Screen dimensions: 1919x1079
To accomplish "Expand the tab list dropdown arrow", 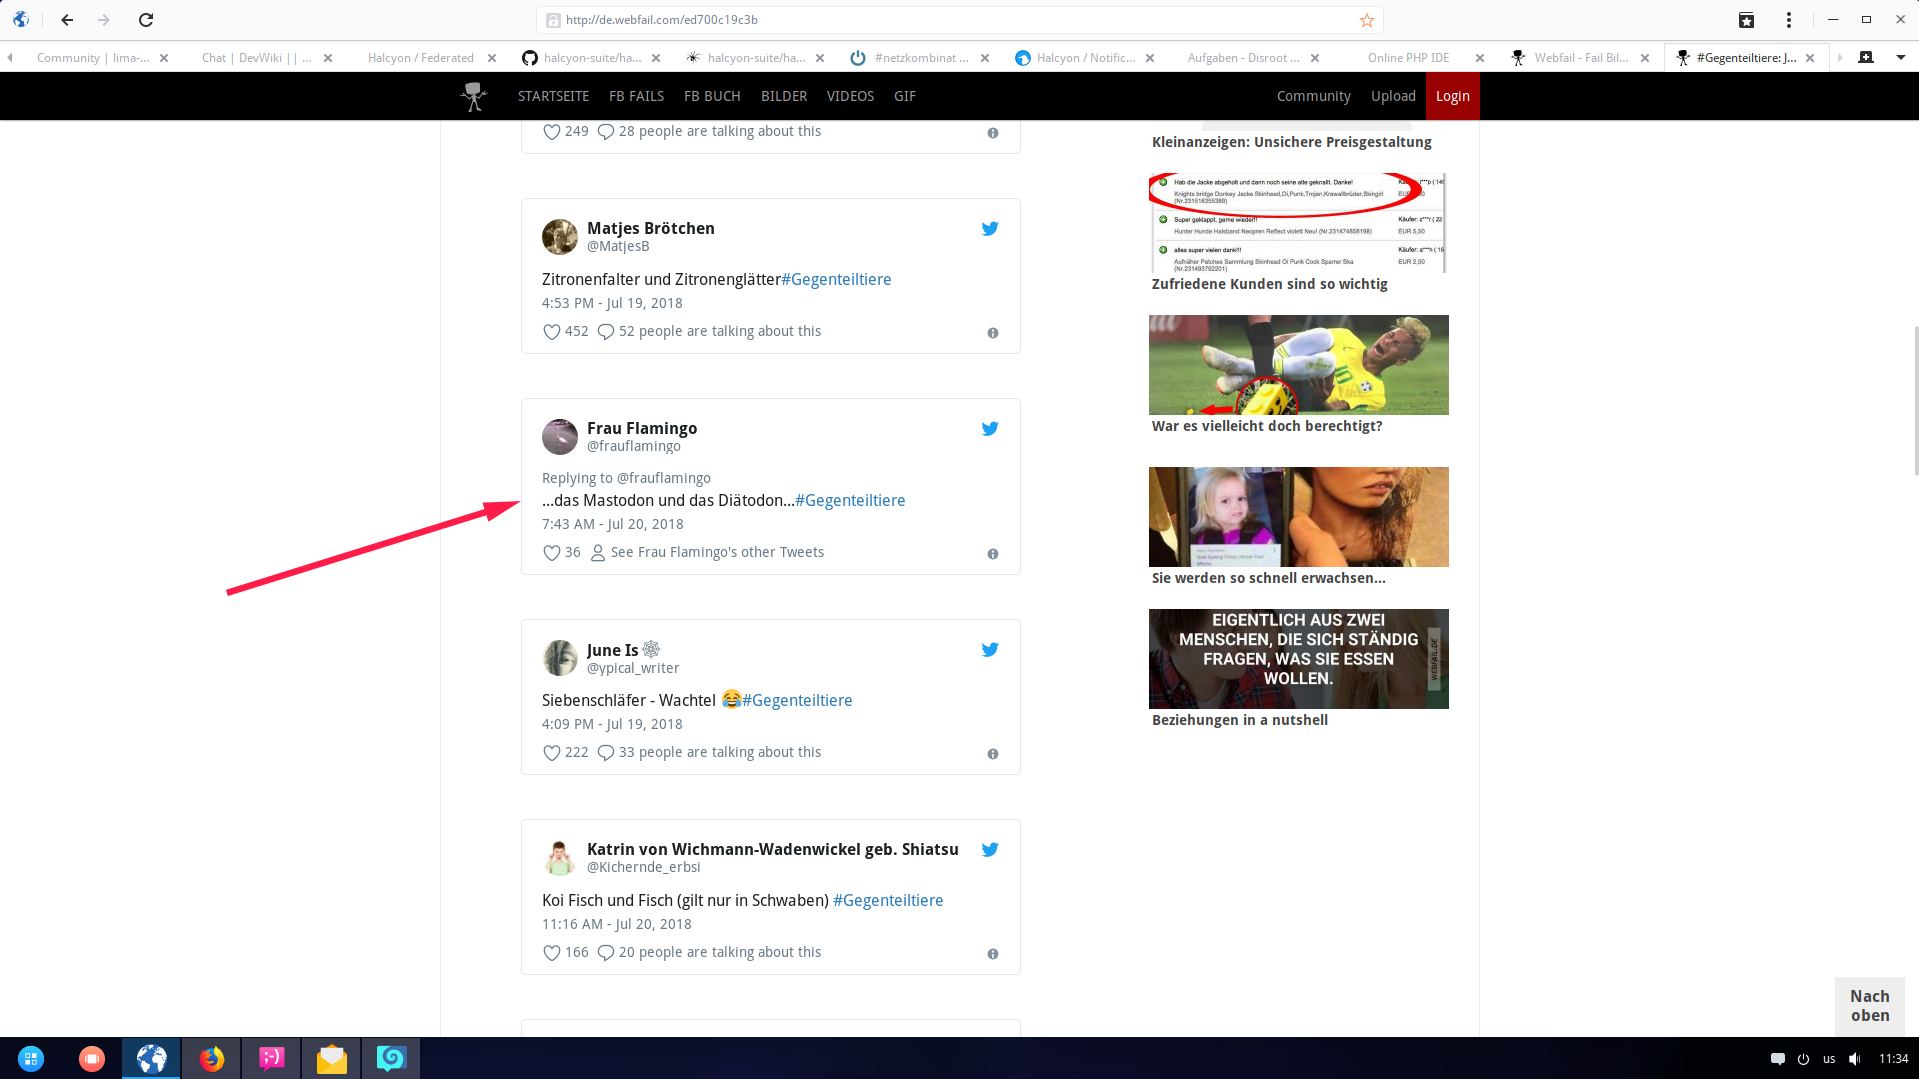I will pyautogui.click(x=1900, y=58).
